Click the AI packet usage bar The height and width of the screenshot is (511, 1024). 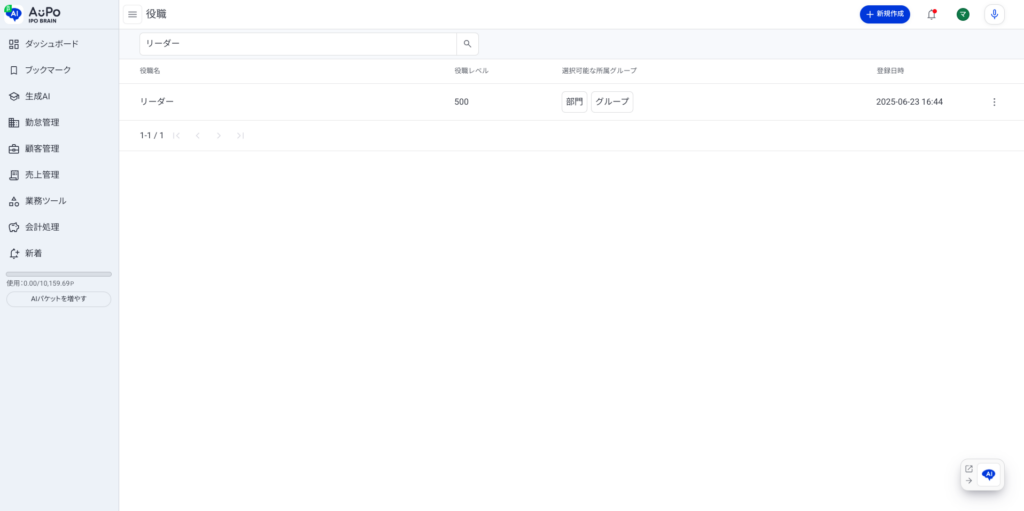[x=58, y=274]
